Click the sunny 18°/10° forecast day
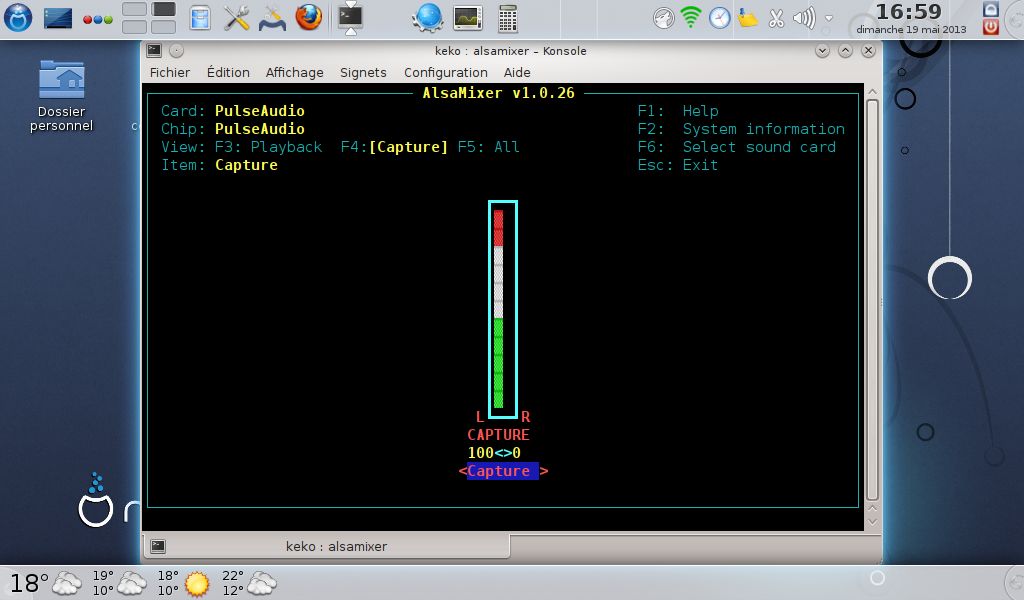The image size is (1024, 600). pyautogui.click(x=184, y=583)
